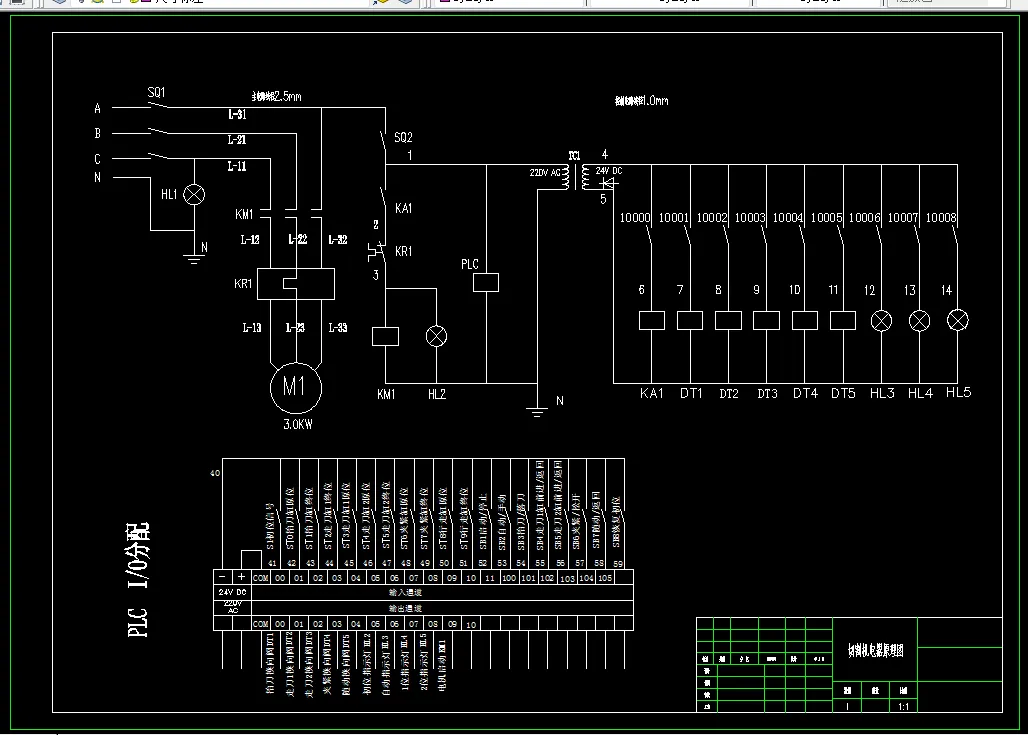Click the SQ2 switch label
1028x735 pixels.
pyautogui.click(x=403, y=137)
